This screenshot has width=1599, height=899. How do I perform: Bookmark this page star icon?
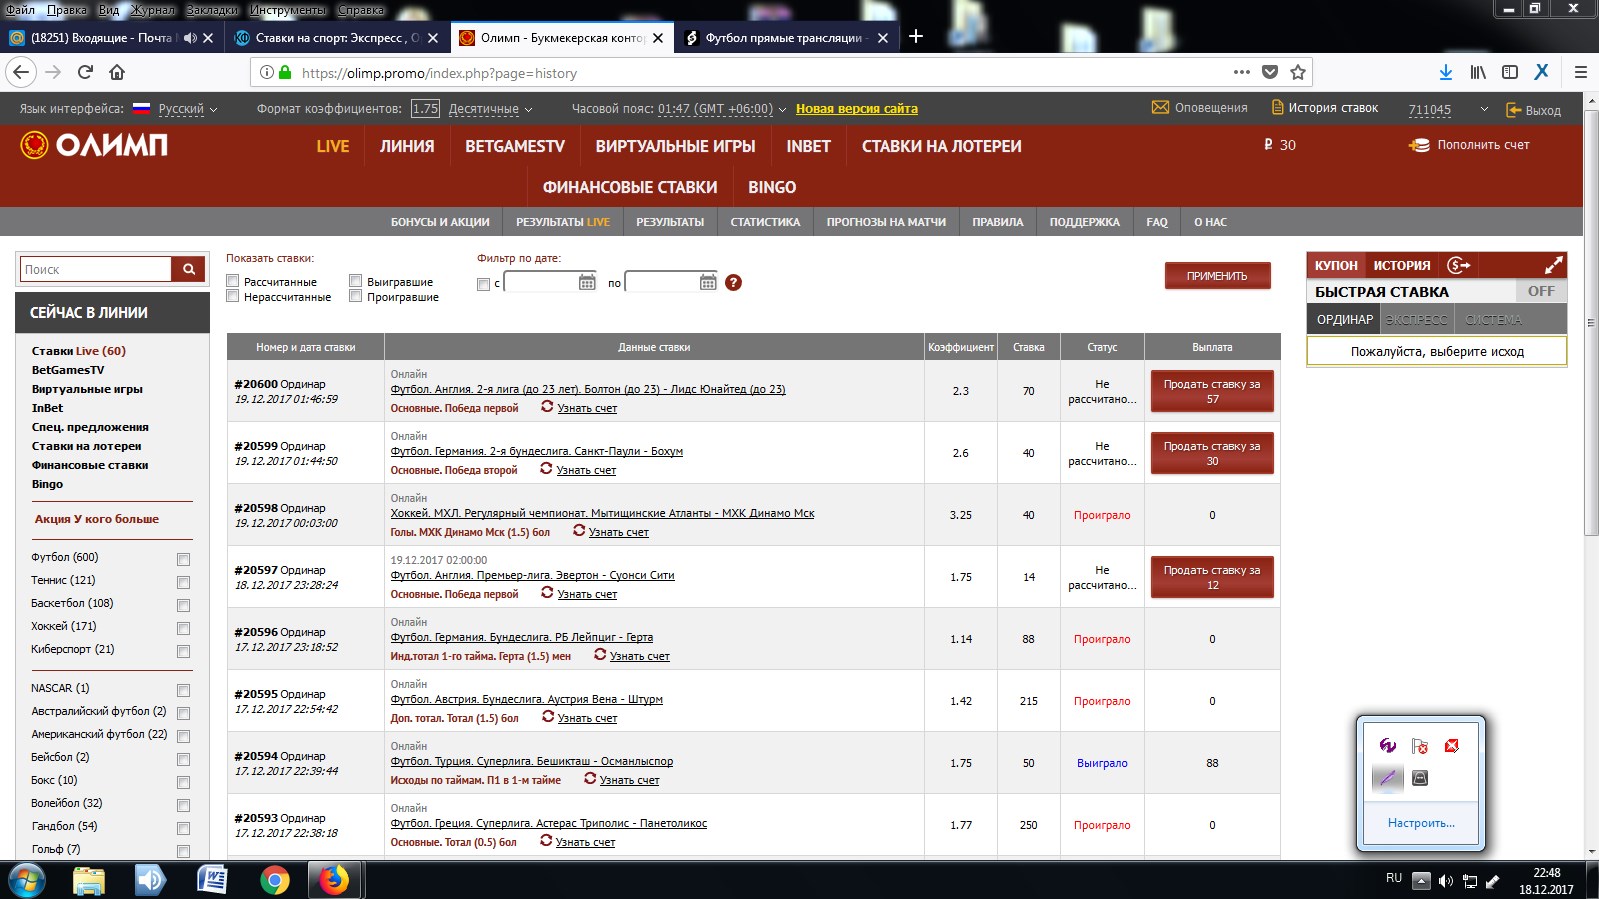[x=1298, y=72]
